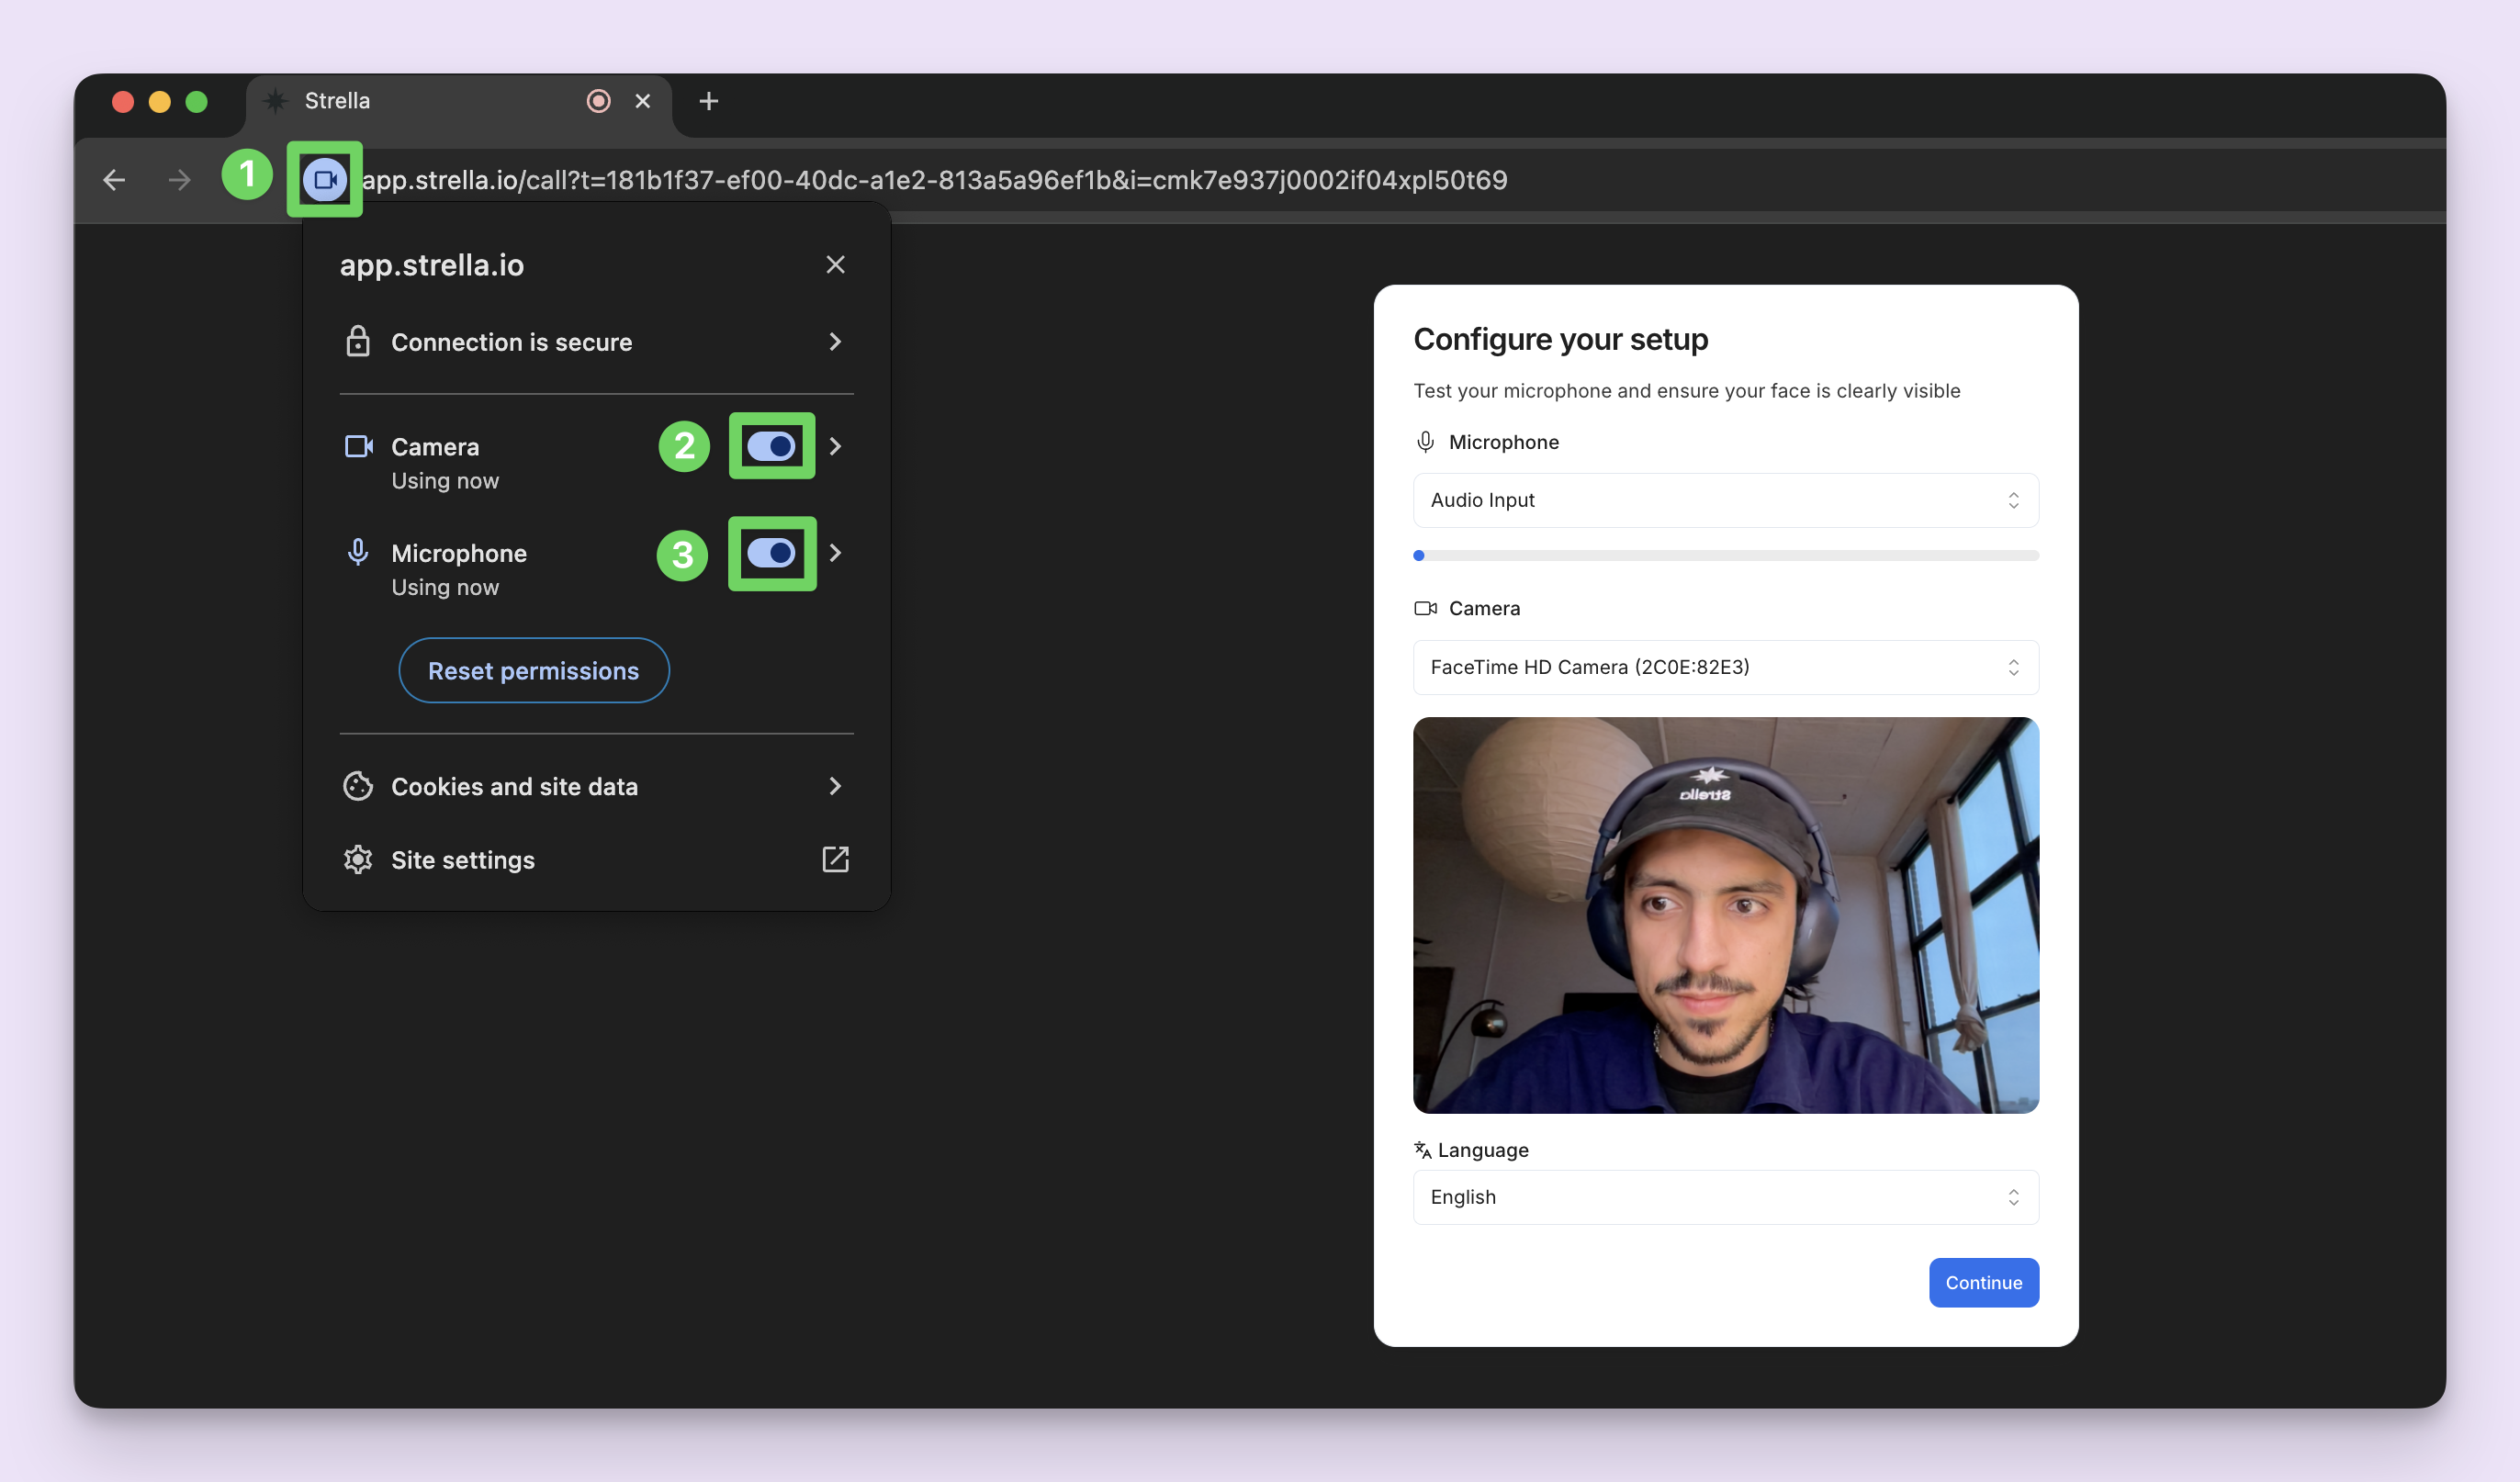Expand Camera permission details chevron
The image size is (2520, 1482).
pyautogui.click(x=835, y=446)
